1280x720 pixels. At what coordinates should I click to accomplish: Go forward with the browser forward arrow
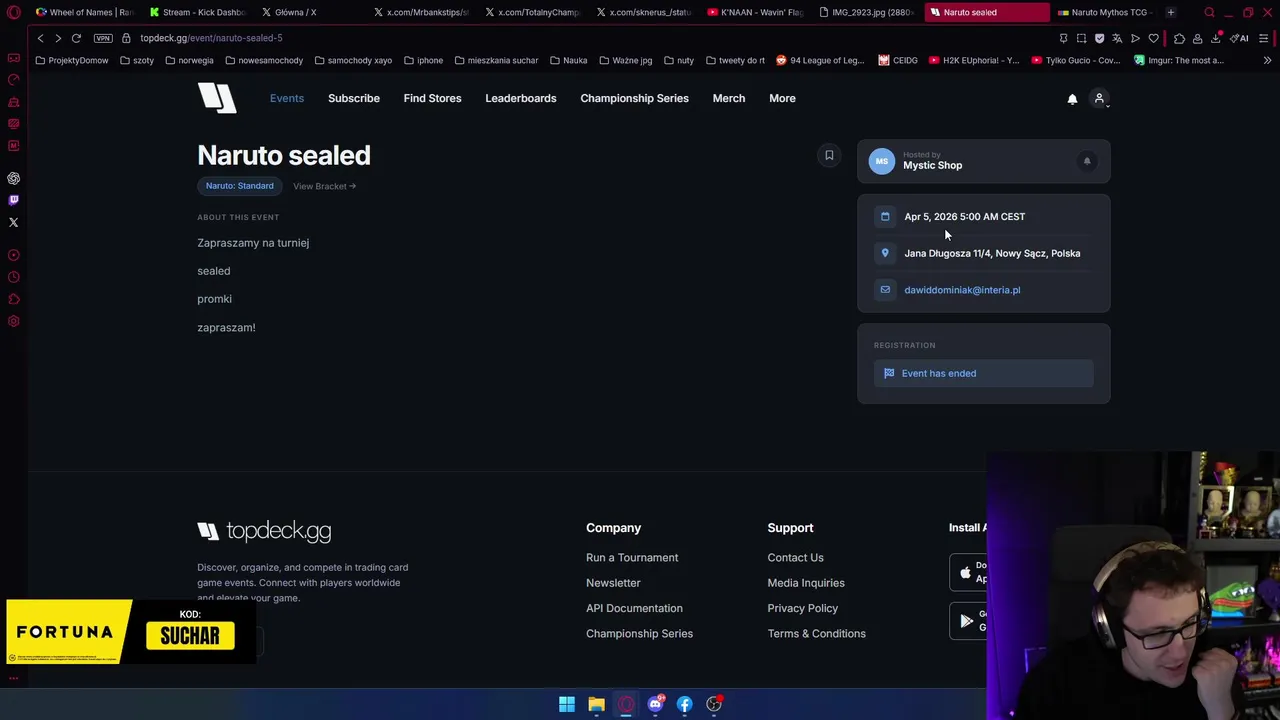[58, 38]
